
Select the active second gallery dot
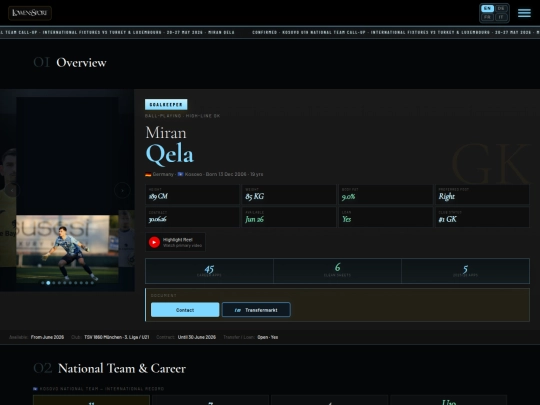click(48, 283)
